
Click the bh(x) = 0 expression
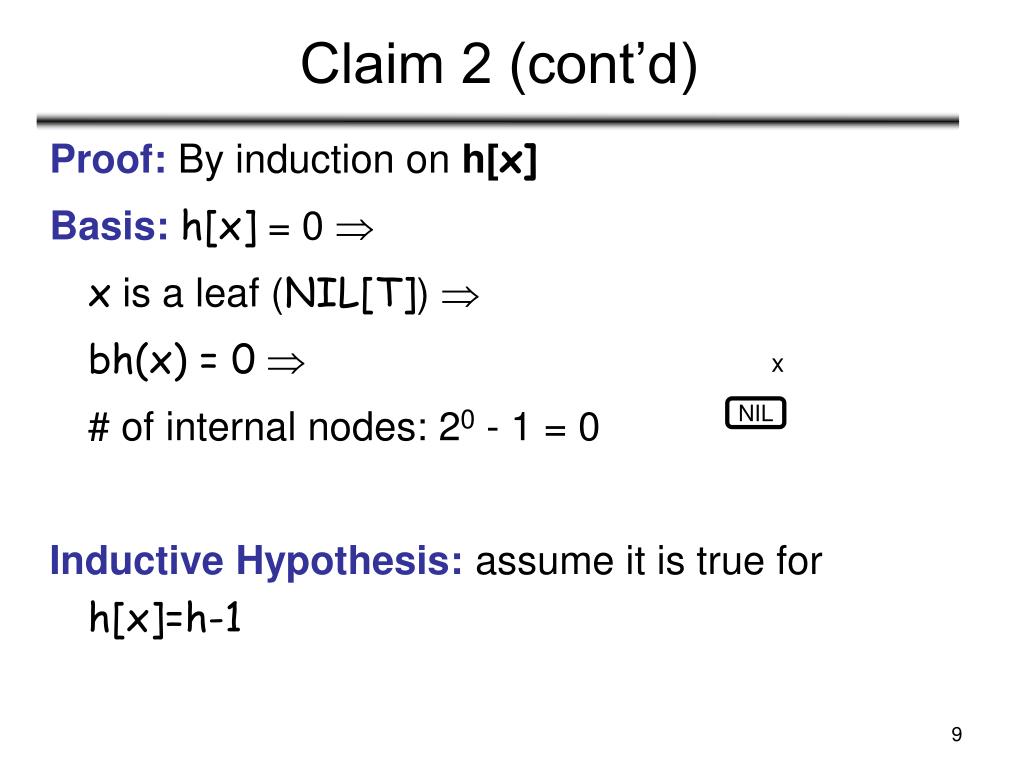pos(172,360)
